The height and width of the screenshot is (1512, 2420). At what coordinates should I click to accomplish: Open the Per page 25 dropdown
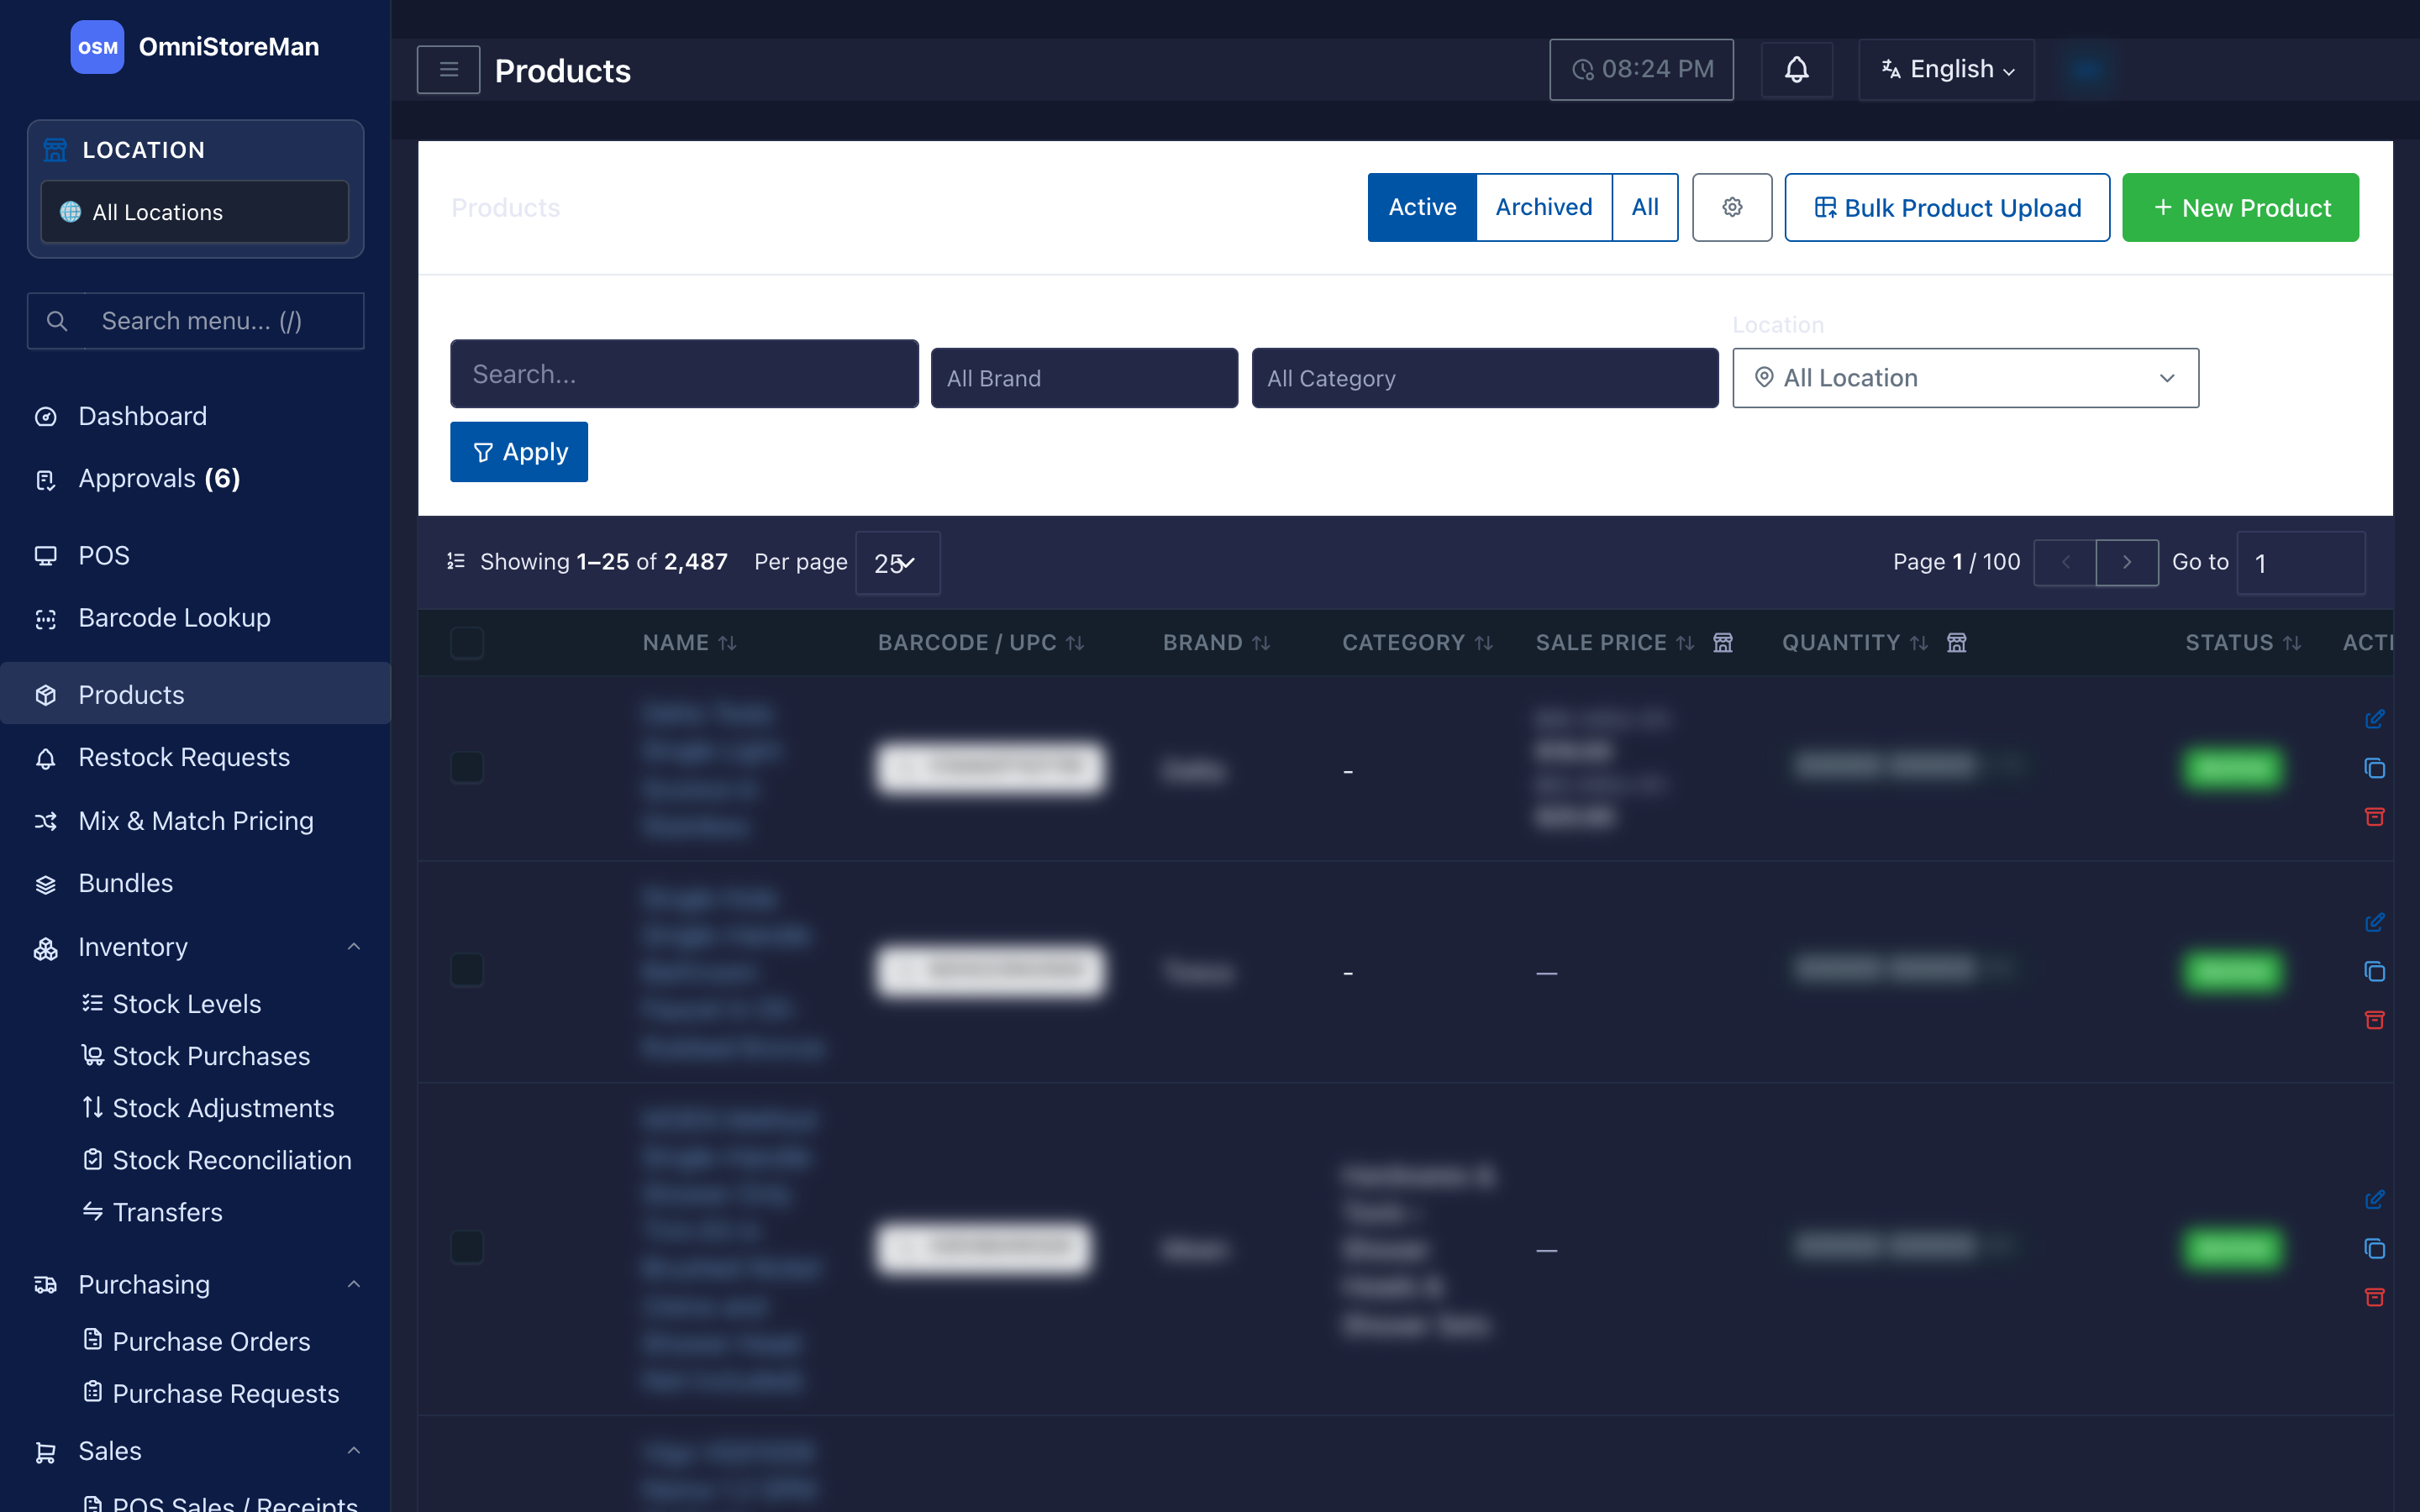click(897, 563)
